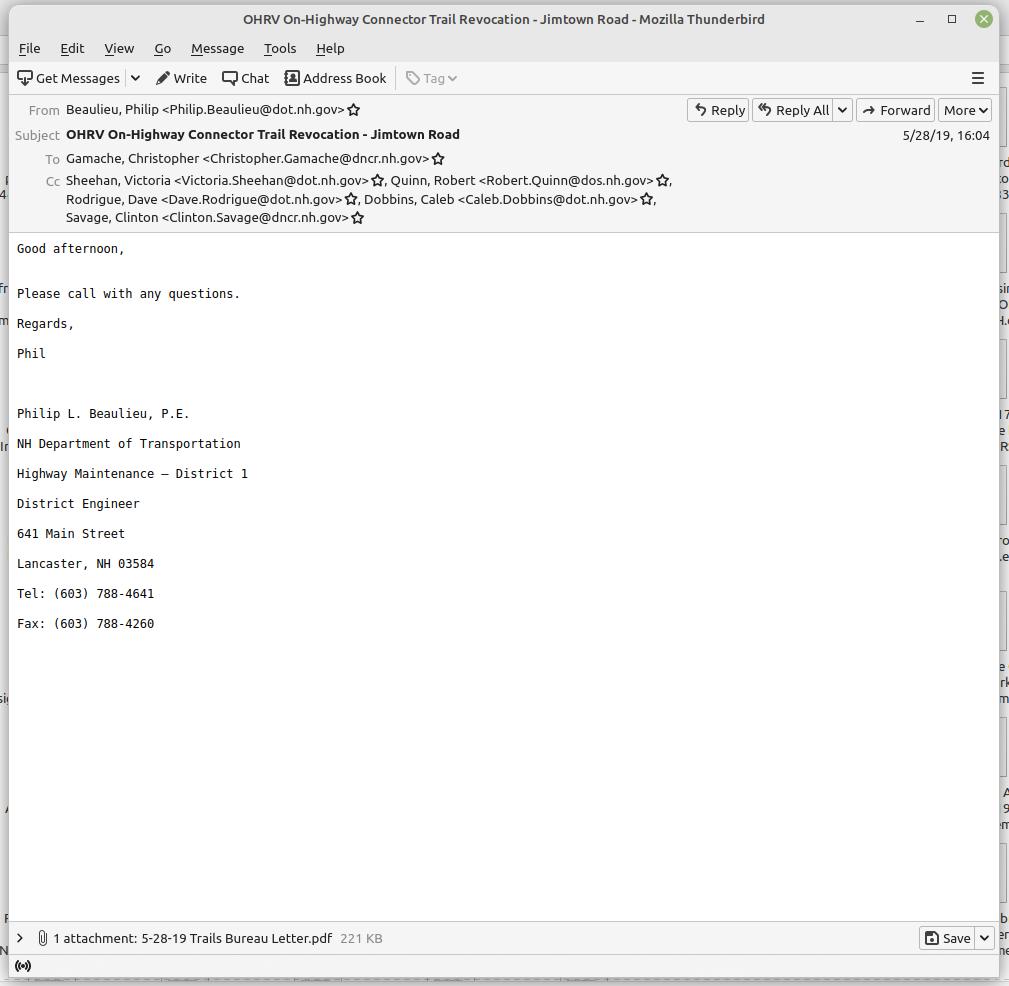Click the Reply button
This screenshot has height=986, width=1009.
pos(718,110)
